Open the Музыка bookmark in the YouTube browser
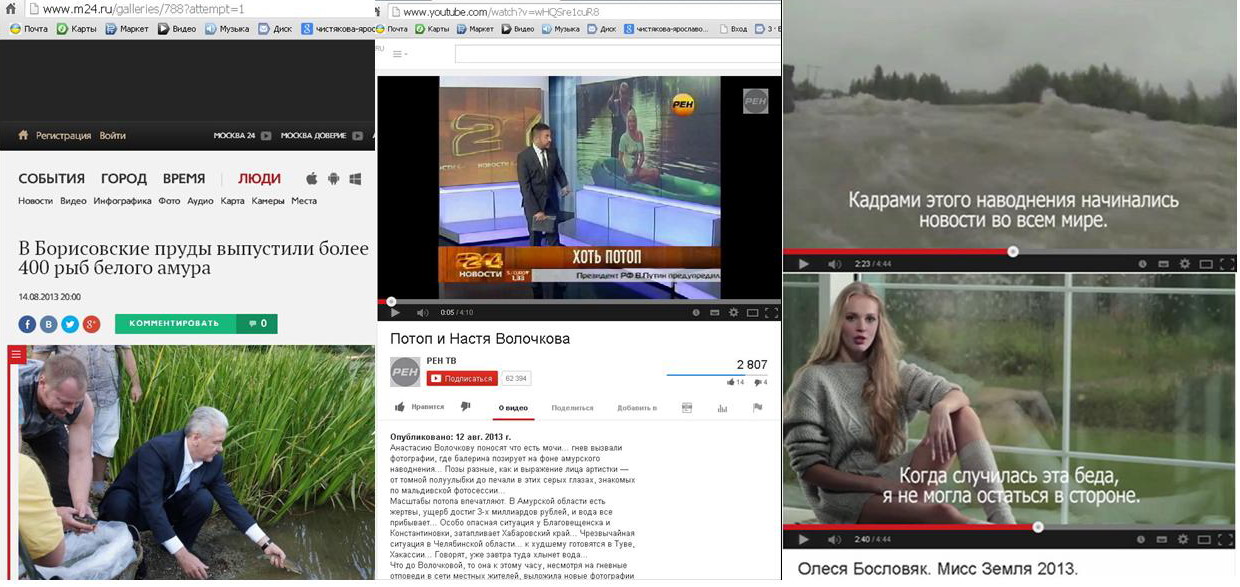Image resolution: width=1240 pixels, height=587 pixels. pyautogui.click(x=560, y=29)
